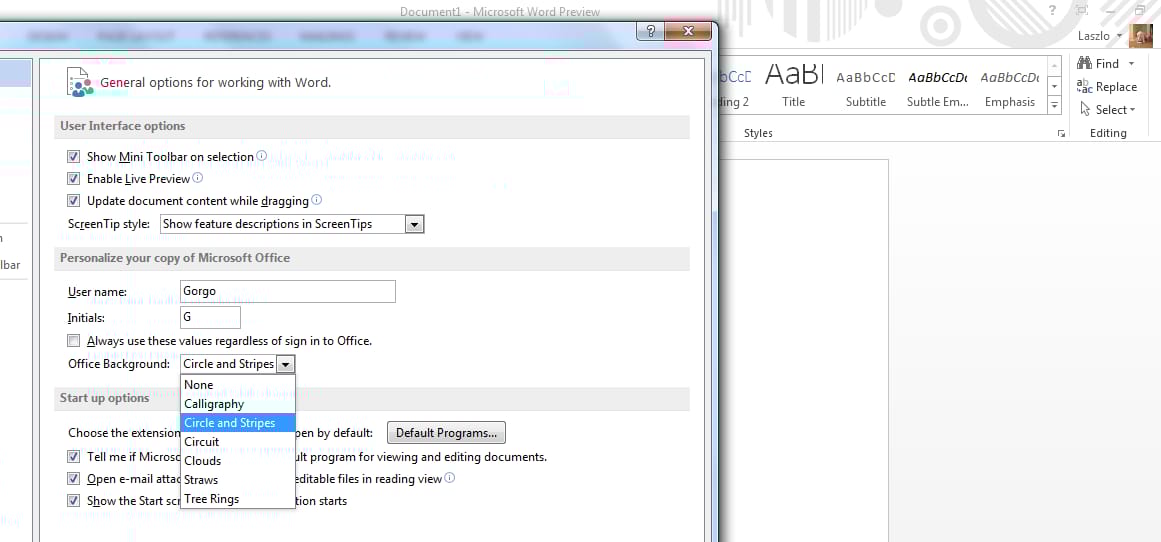Click the Select cursor icon in Editing group
The height and width of the screenshot is (542, 1161).
pos(1085,110)
